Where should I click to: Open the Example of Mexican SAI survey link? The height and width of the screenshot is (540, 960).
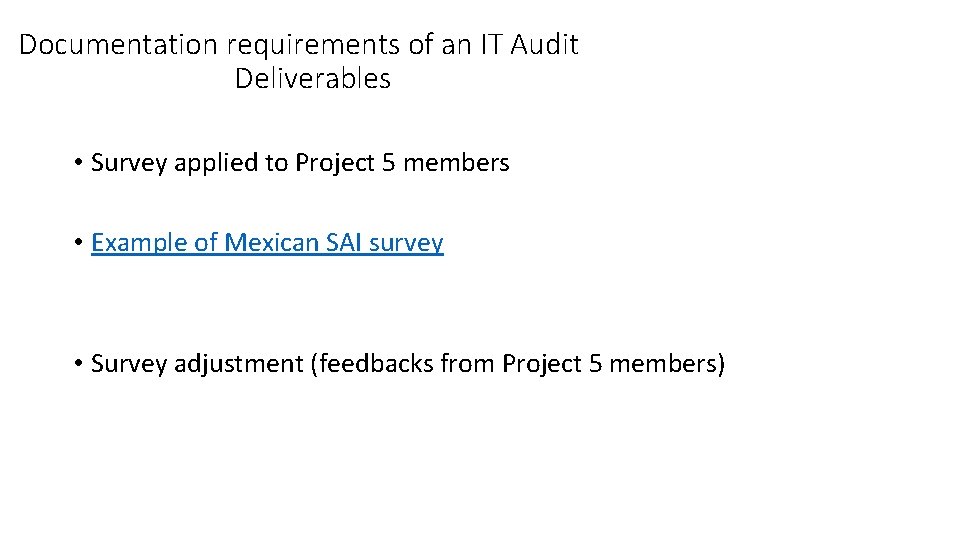267,243
